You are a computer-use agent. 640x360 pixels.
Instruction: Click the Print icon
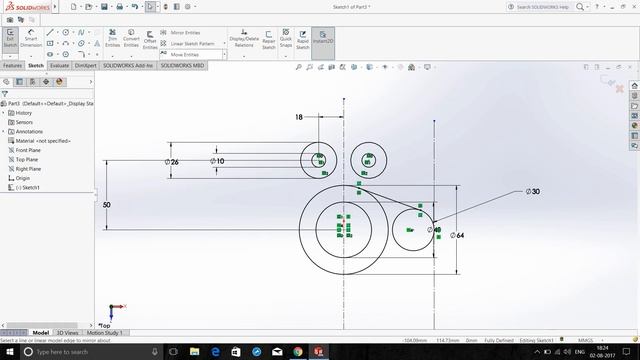120,7
